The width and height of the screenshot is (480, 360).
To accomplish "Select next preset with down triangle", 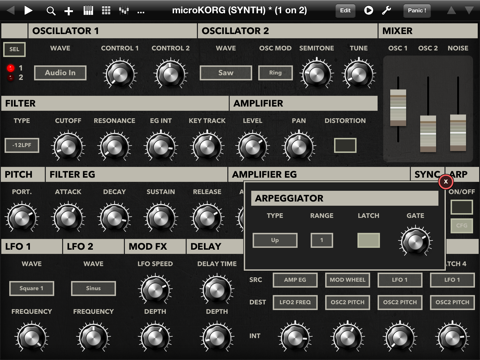I will 469,10.
